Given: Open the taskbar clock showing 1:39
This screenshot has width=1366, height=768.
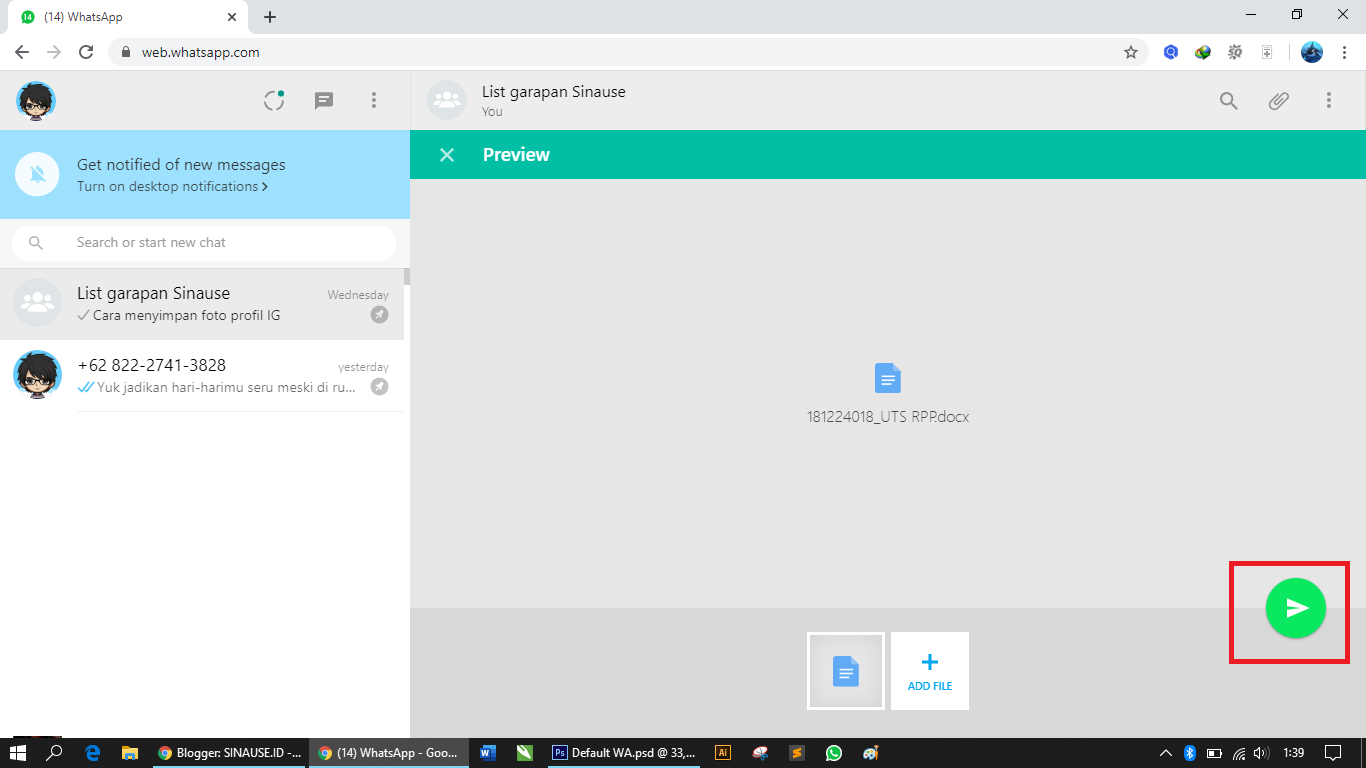Looking at the screenshot, I should pos(1294,753).
